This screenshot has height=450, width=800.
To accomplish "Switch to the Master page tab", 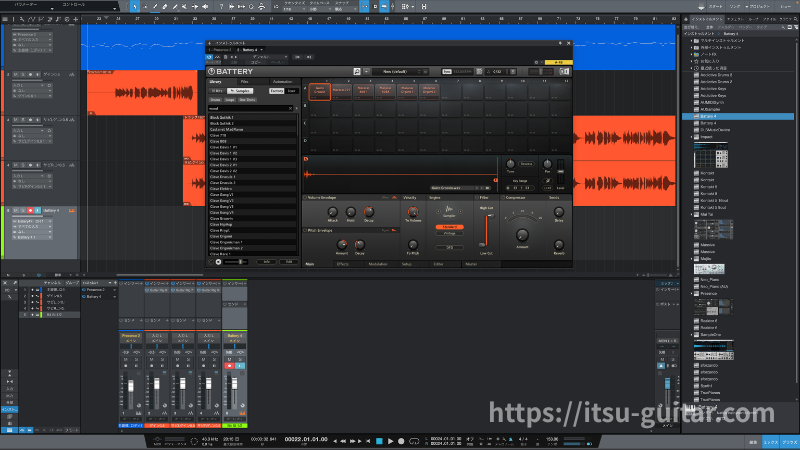I will click(x=471, y=264).
